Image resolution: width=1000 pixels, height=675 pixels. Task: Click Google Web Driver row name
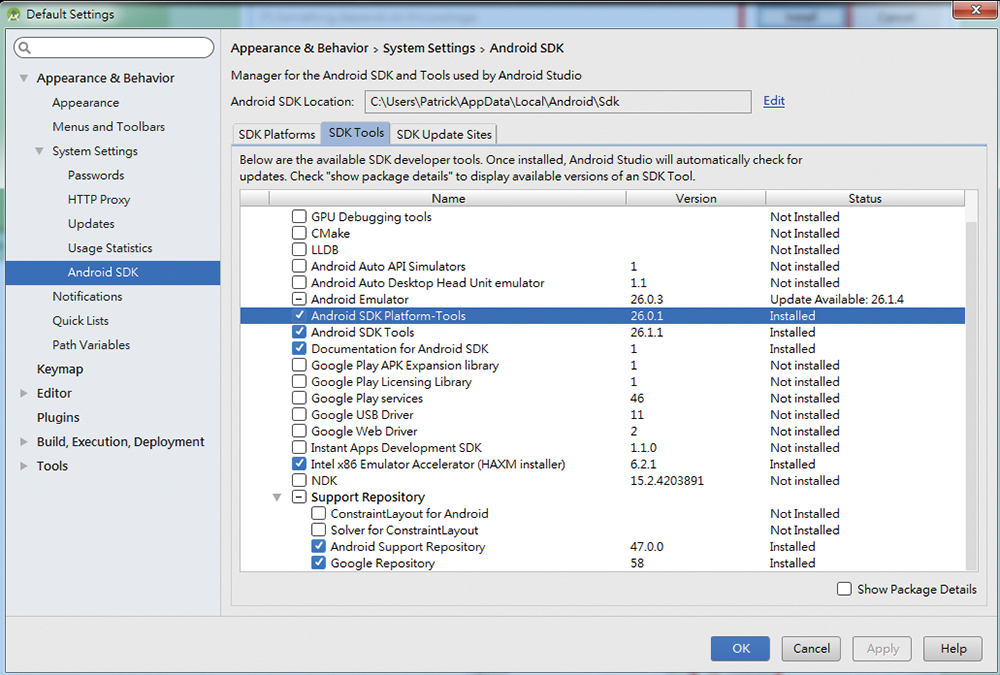(x=364, y=431)
